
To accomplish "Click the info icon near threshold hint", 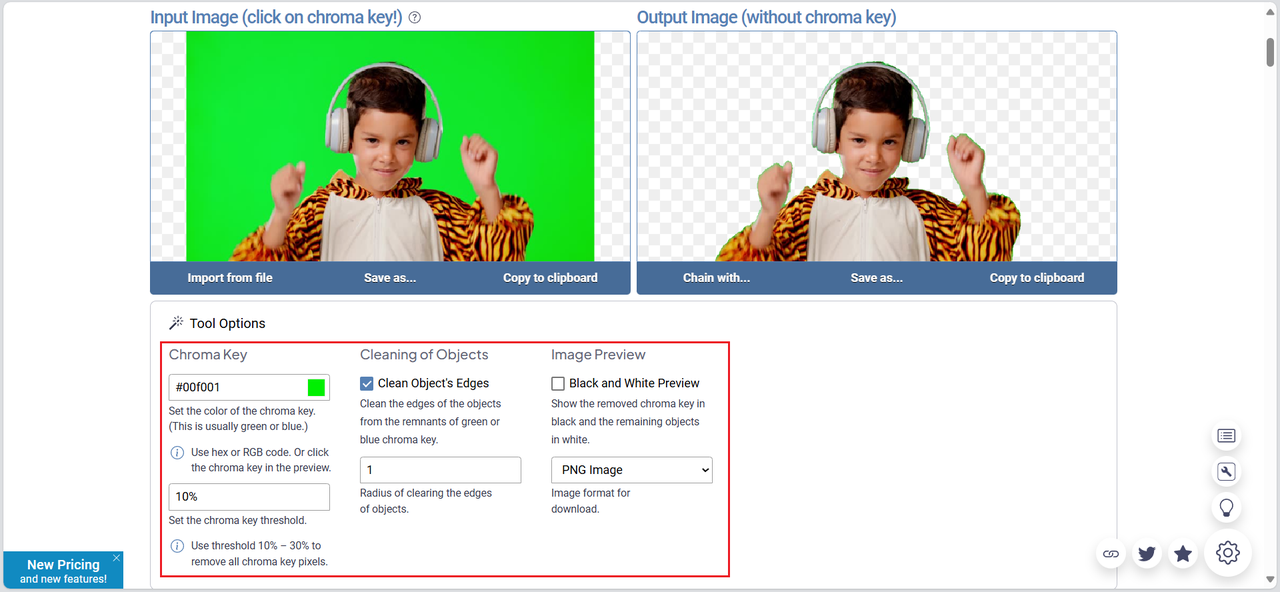I will pyautogui.click(x=177, y=546).
